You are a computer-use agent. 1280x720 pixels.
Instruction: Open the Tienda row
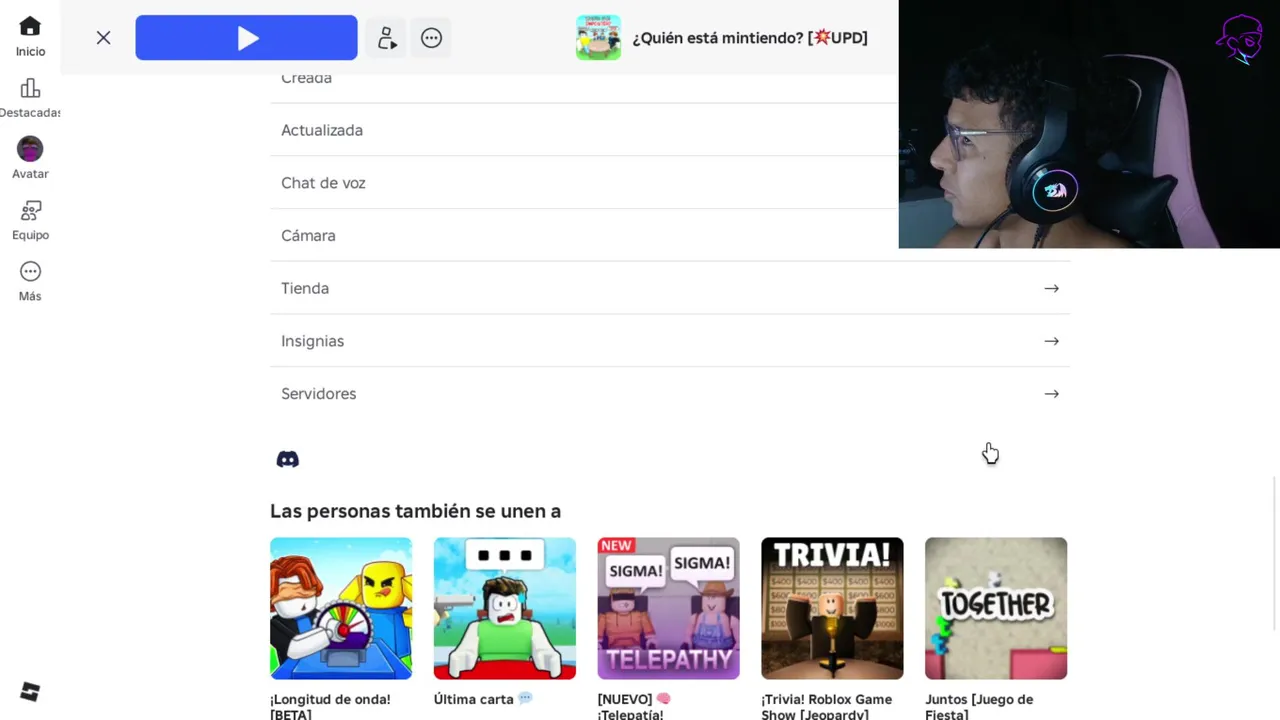click(670, 288)
